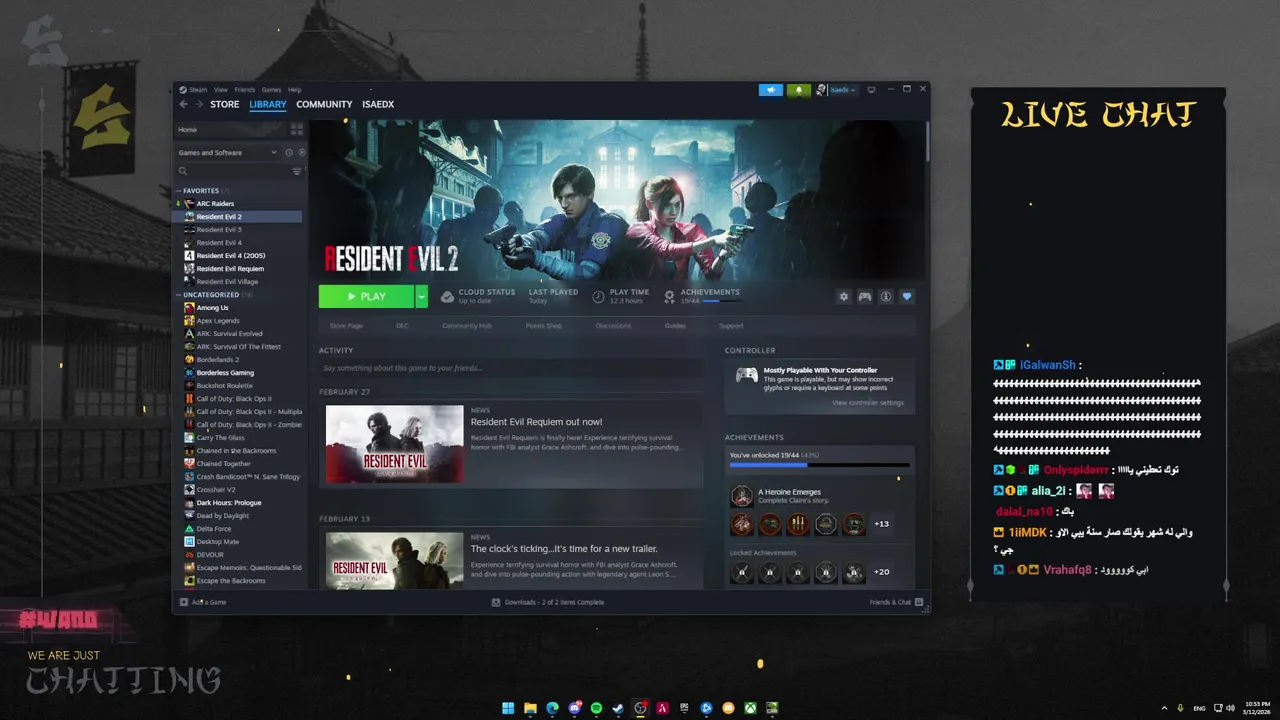The height and width of the screenshot is (720, 1280).
Task: Open the Steam announcements megaphone button
Action: click(x=770, y=90)
